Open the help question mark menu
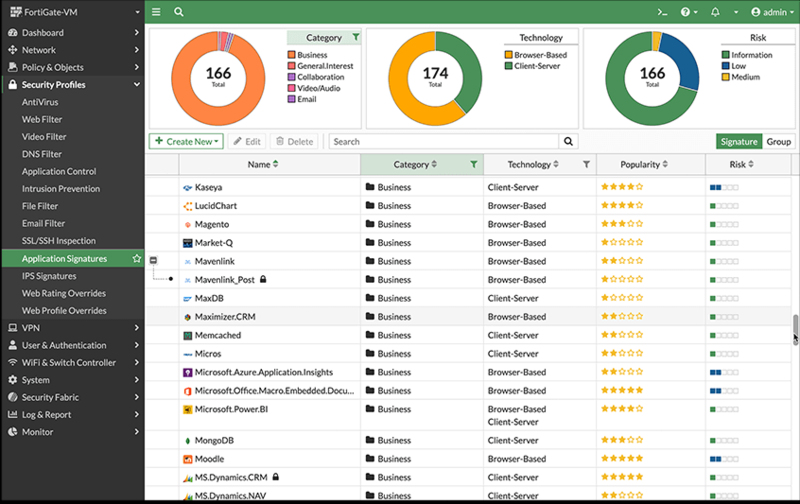800x504 pixels. pos(689,12)
